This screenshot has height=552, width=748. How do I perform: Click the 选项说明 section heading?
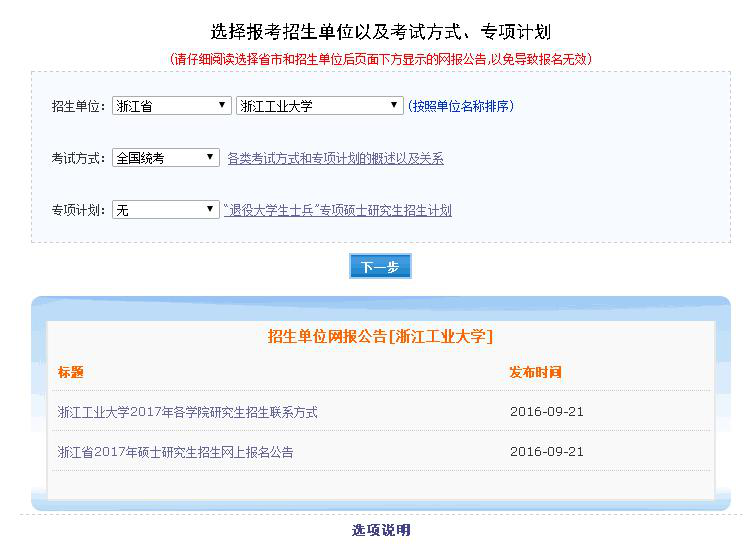coord(380,530)
